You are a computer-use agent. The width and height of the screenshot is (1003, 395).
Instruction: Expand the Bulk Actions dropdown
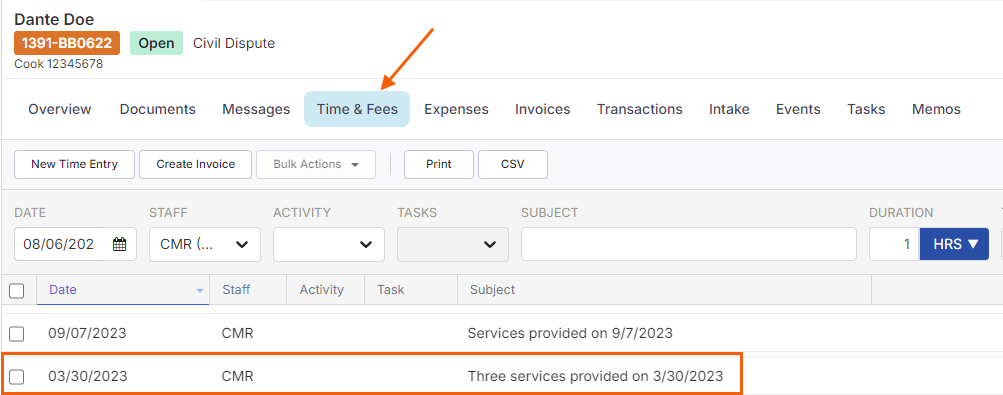click(x=316, y=164)
